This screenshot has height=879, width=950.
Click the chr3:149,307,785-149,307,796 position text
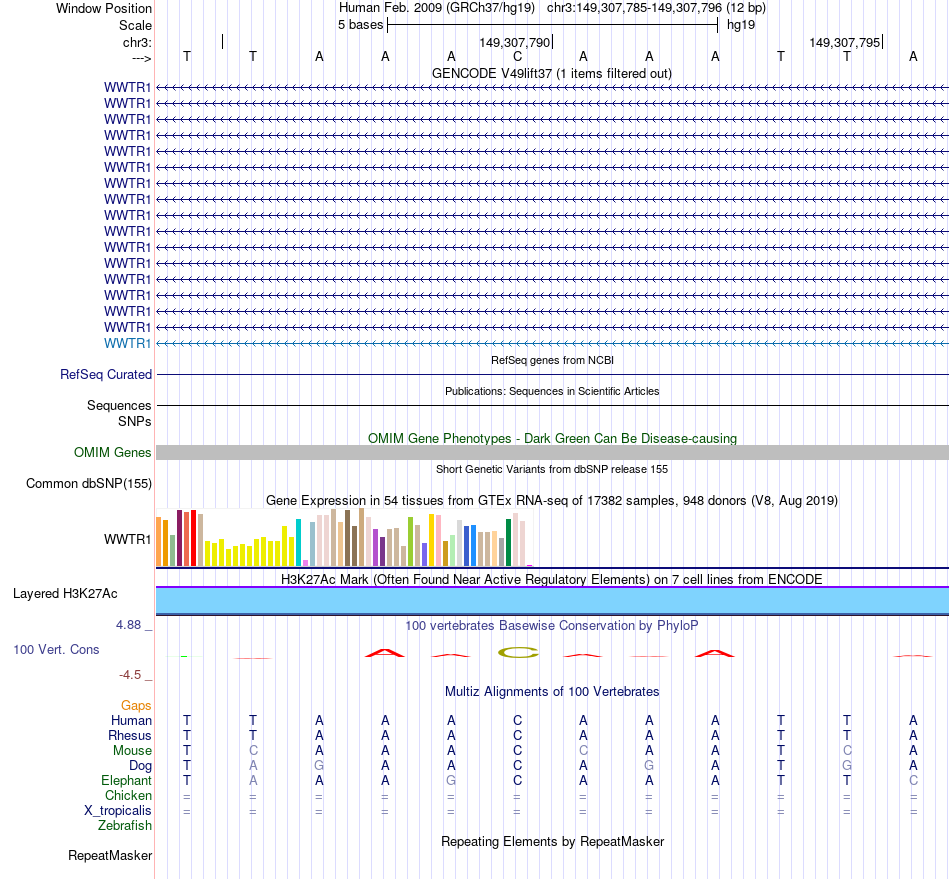[656, 8]
